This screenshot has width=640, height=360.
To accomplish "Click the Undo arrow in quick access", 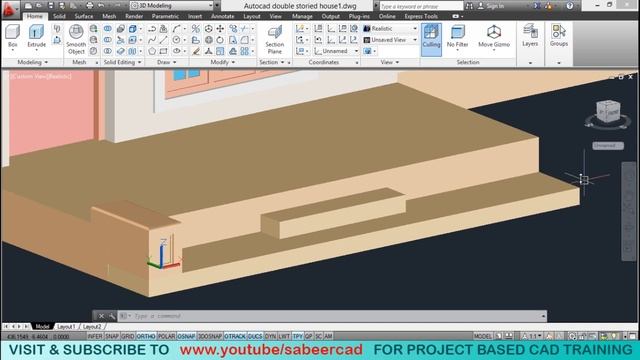I will coord(101,6).
